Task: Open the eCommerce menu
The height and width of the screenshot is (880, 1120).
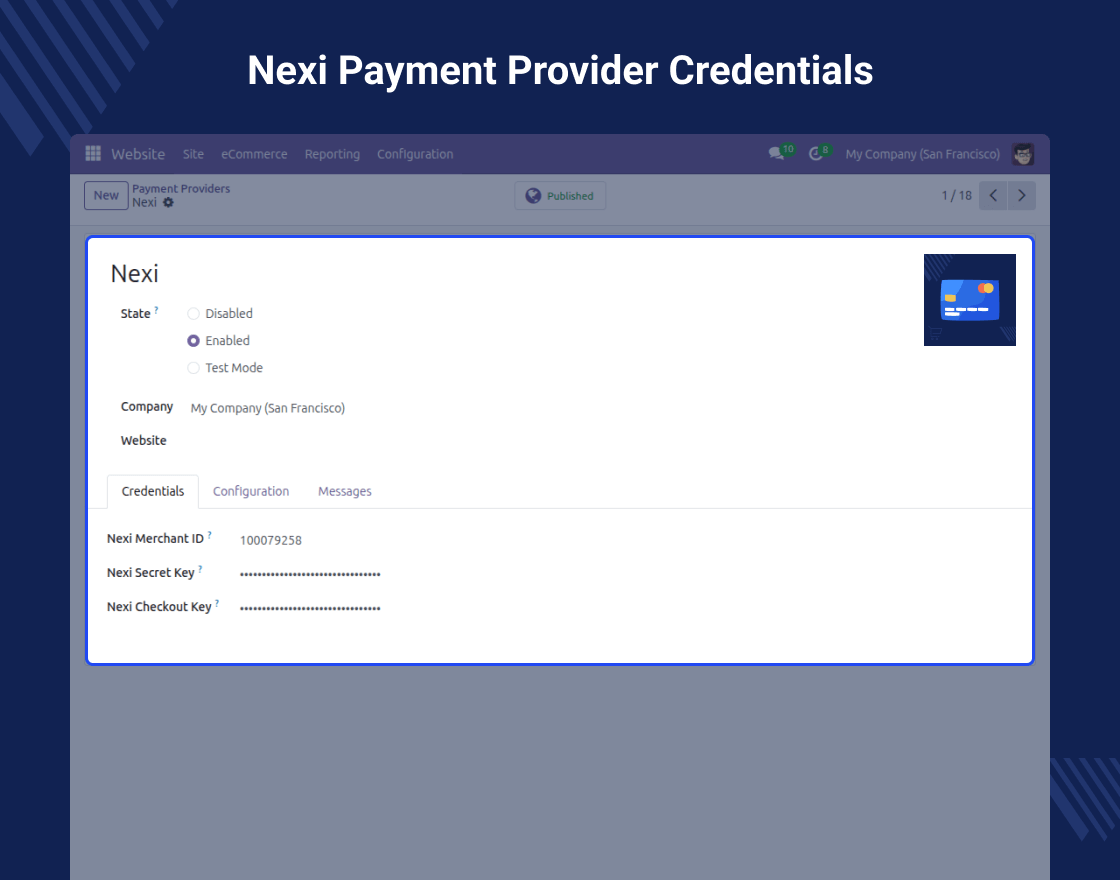Action: (x=254, y=154)
